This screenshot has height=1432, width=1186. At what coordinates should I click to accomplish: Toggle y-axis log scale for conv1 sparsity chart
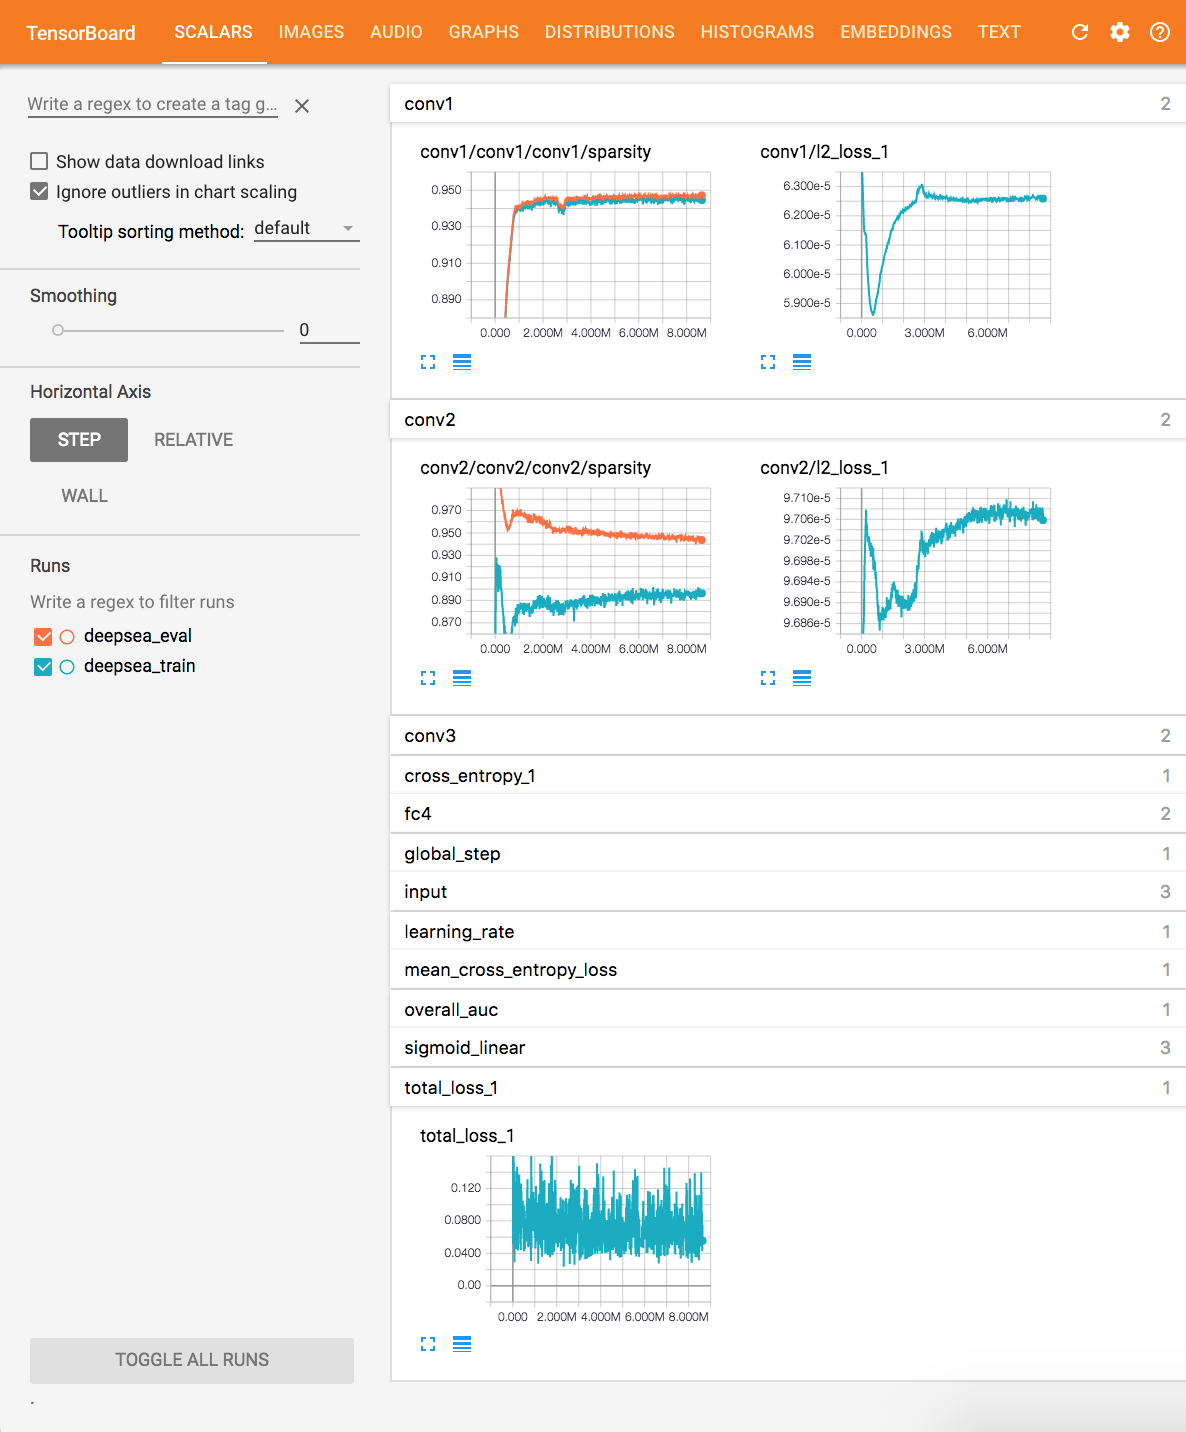click(462, 362)
